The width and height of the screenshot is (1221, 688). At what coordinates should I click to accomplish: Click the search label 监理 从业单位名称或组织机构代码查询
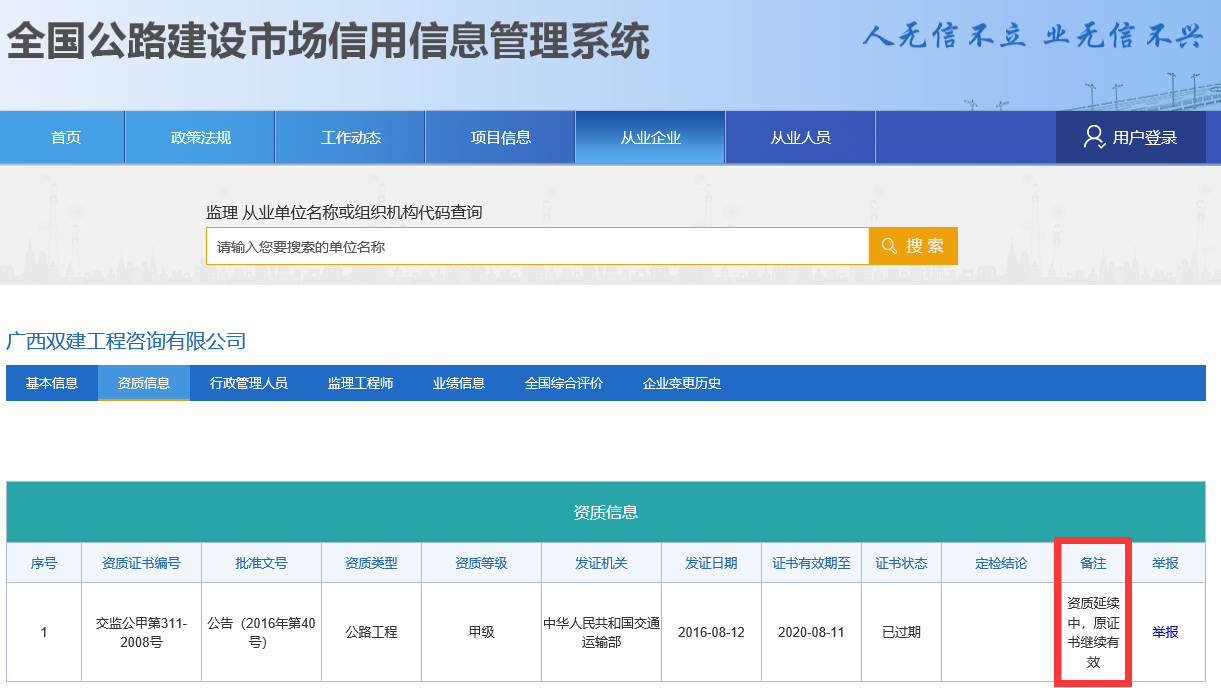tap(344, 212)
